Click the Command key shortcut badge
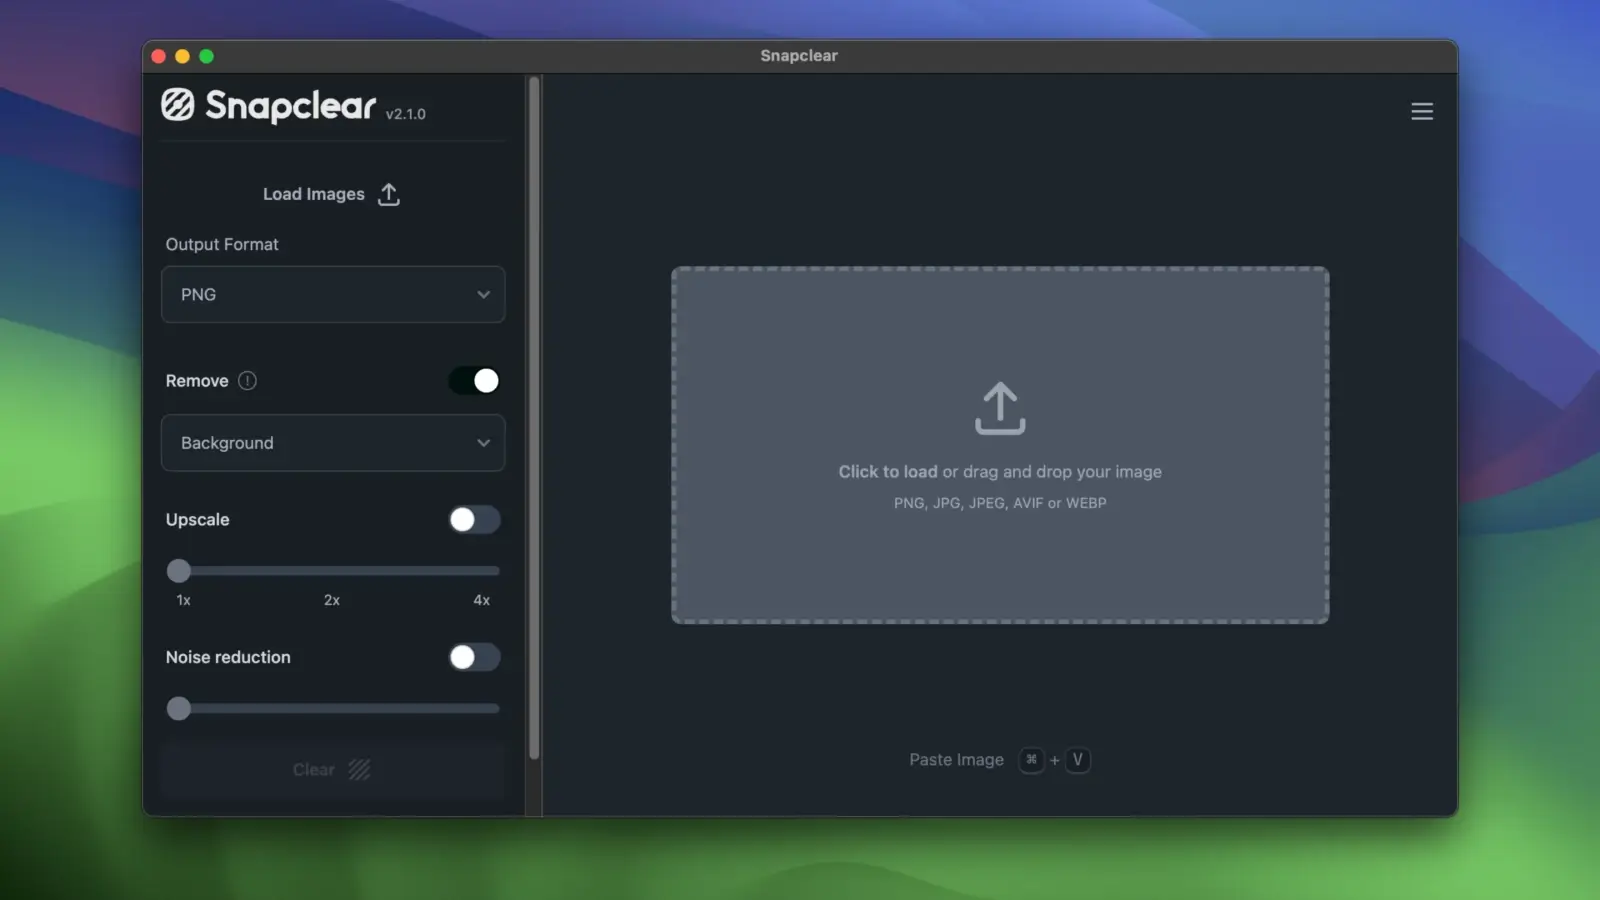The height and width of the screenshot is (900, 1600). [x=1031, y=760]
